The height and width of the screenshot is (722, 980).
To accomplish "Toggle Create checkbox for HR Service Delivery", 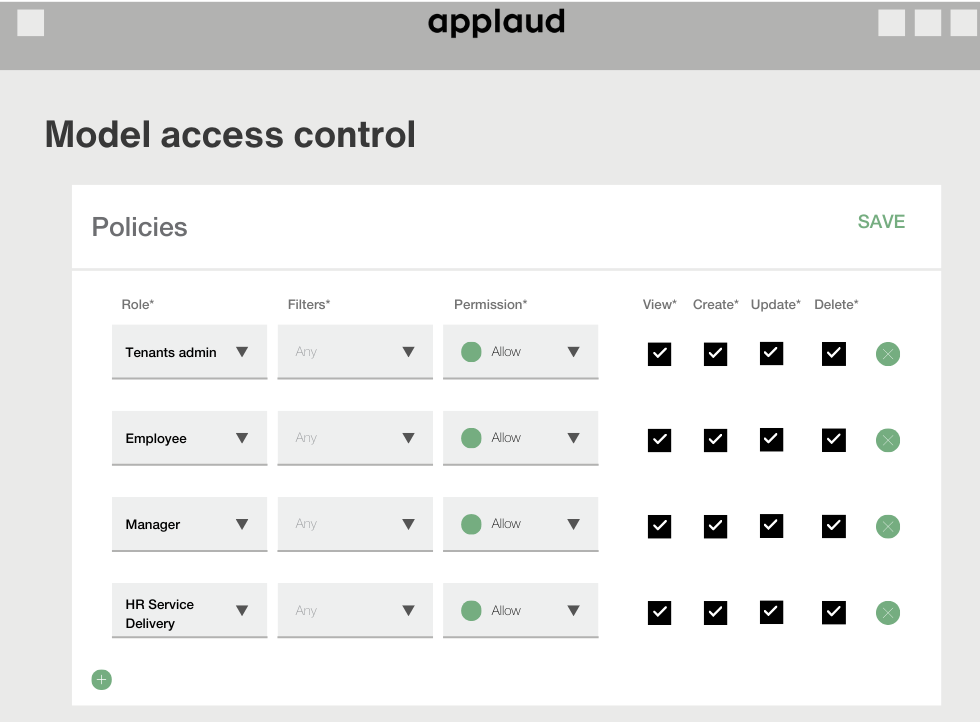I will click(715, 613).
